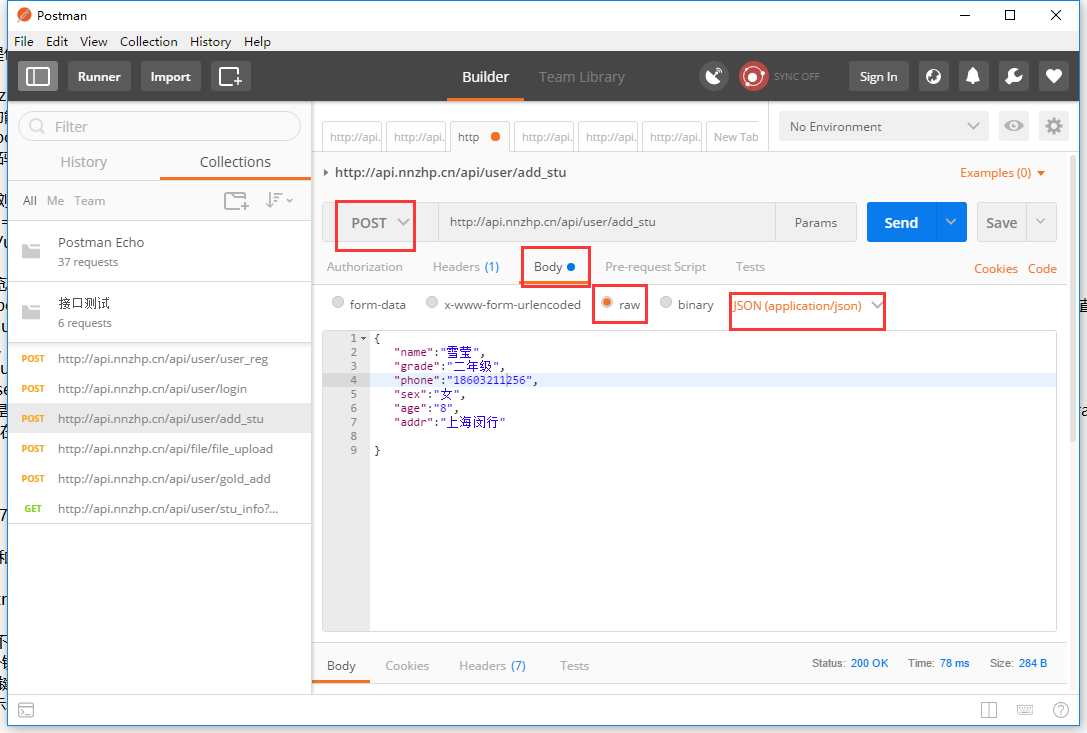
Task: Collapse JSON code fold arrow on line 1
Action: 364,338
